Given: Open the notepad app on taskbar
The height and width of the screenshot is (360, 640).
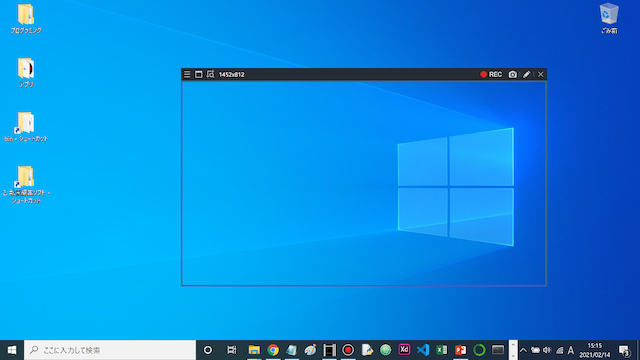Looking at the screenshot, I should tap(291, 350).
